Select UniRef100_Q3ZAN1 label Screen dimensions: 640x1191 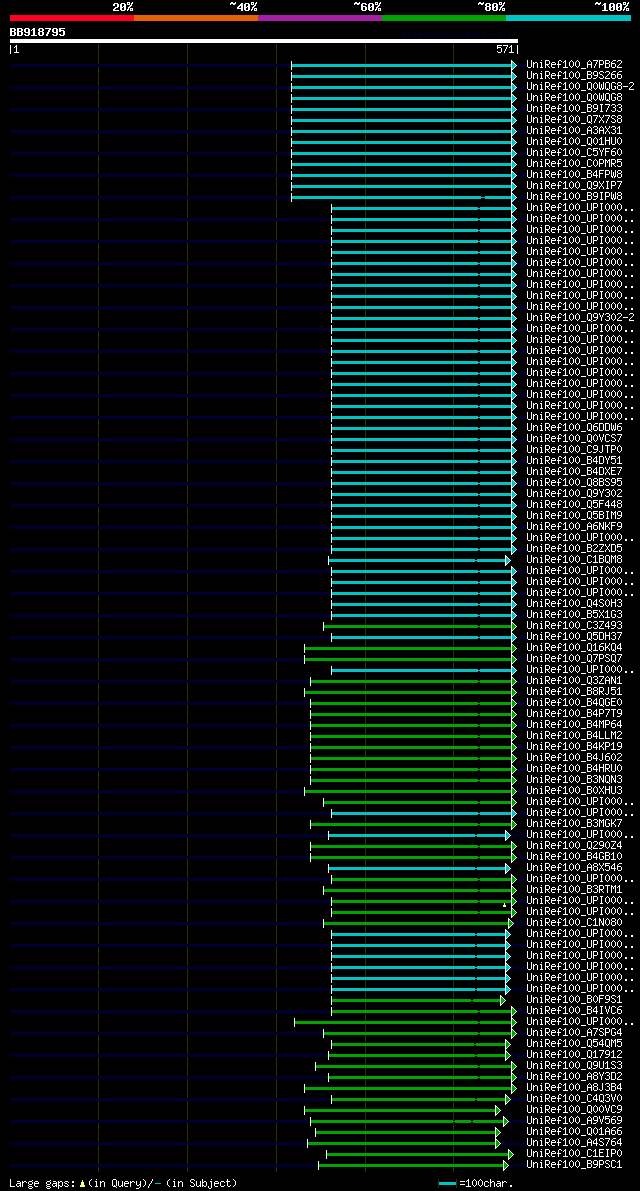[574, 681]
